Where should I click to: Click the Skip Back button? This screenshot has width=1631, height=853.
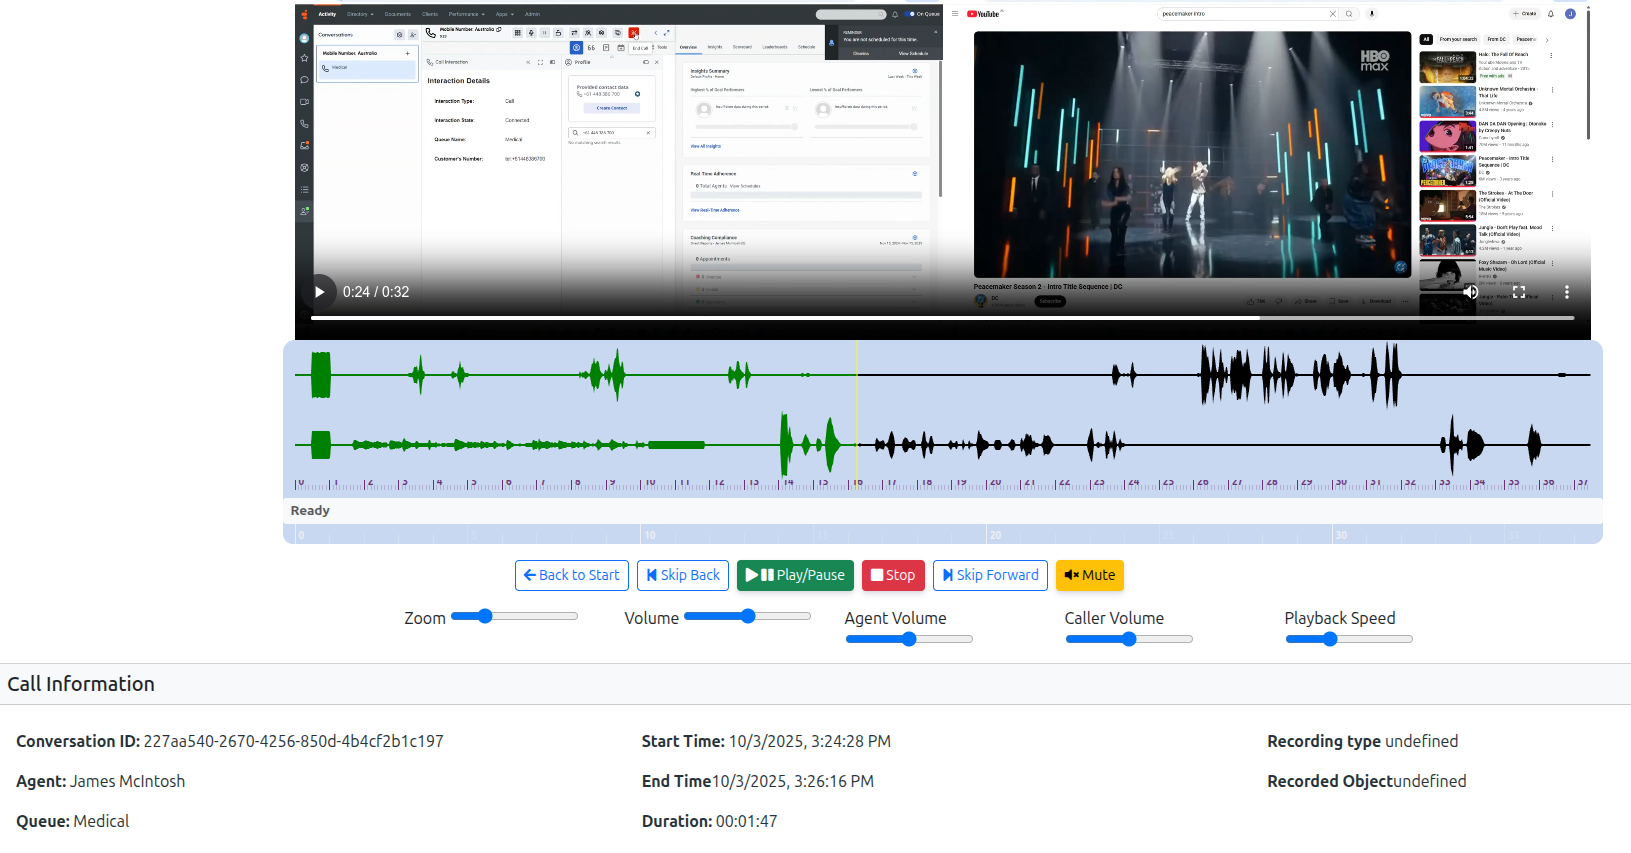(x=683, y=575)
